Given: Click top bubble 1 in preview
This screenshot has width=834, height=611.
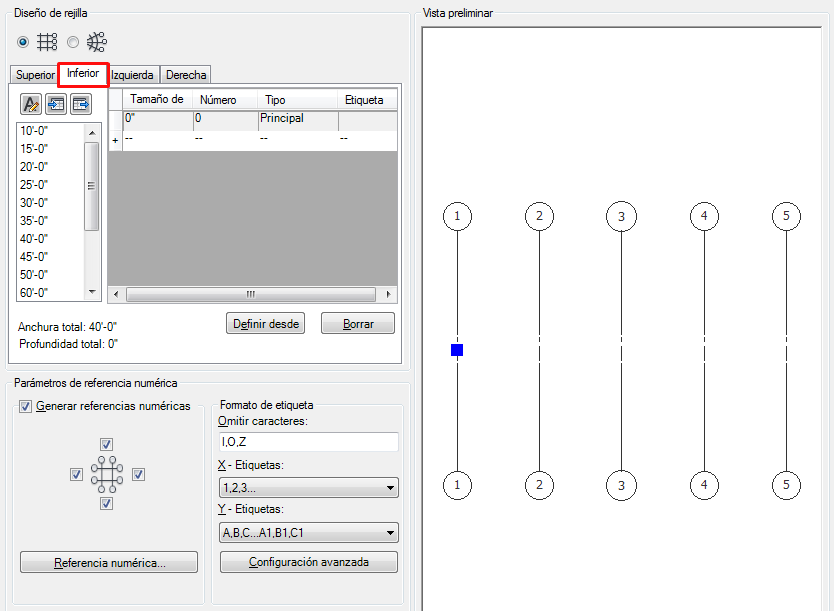Looking at the screenshot, I should (x=457, y=216).
